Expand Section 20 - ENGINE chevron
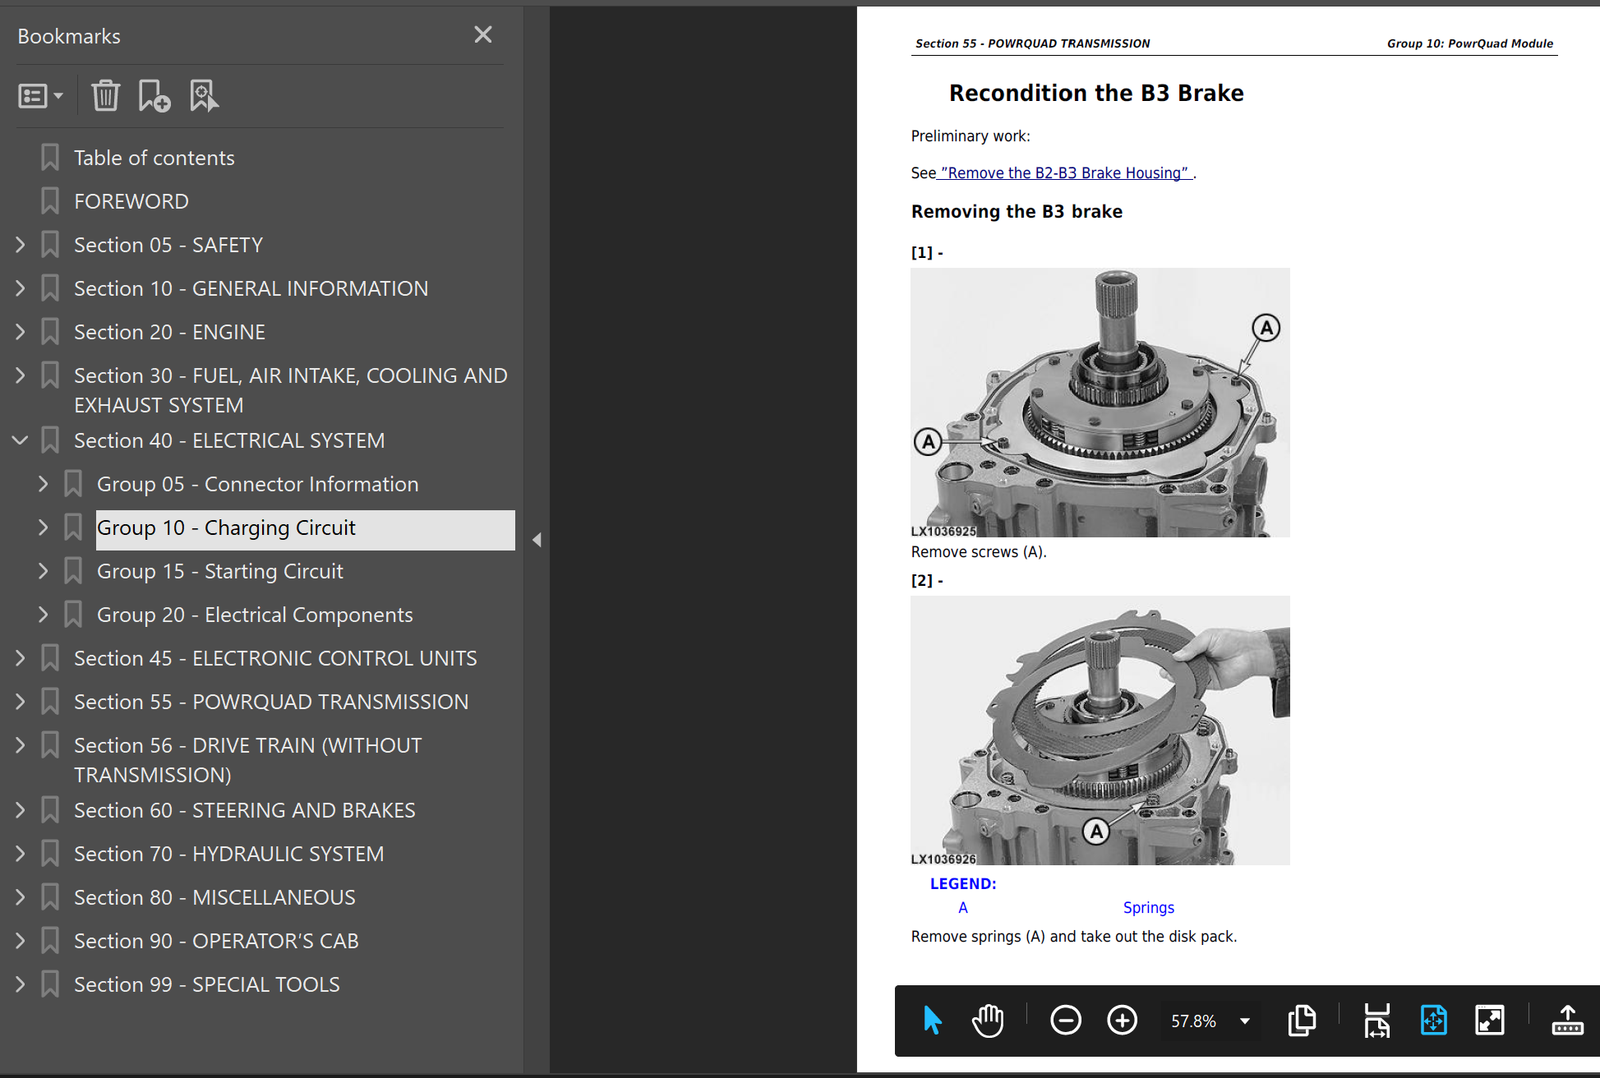This screenshot has height=1078, width=1600. tap(20, 332)
